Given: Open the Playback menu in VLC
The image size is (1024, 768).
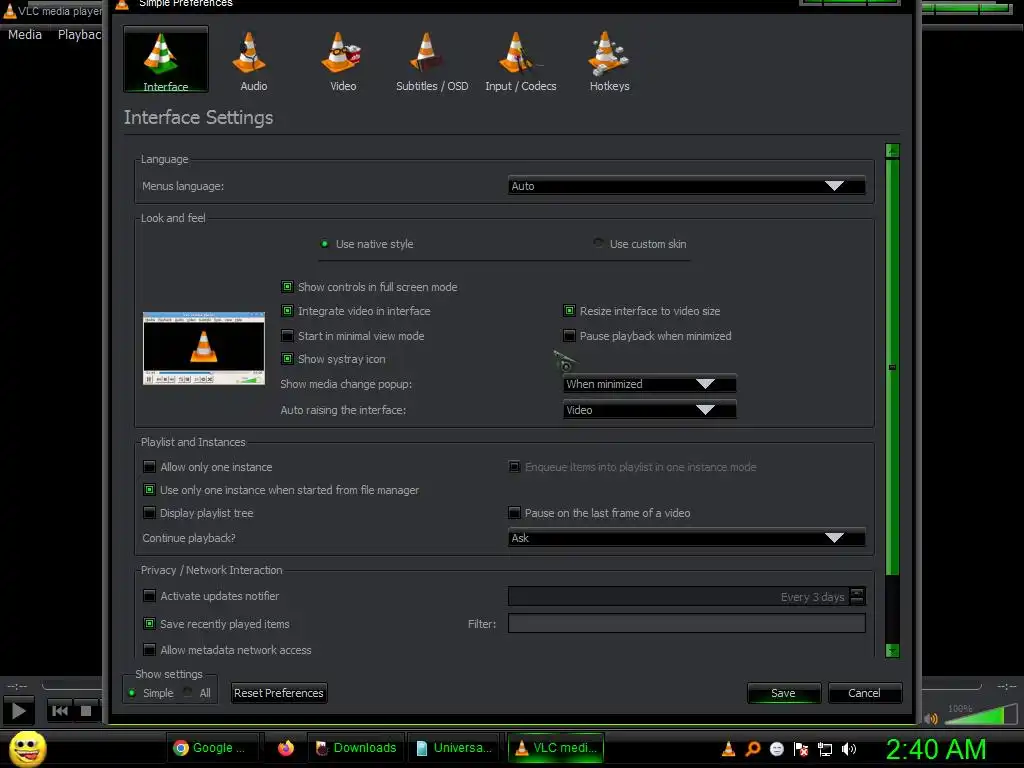Looking at the screenshot, I should click(x=79, y=35).
